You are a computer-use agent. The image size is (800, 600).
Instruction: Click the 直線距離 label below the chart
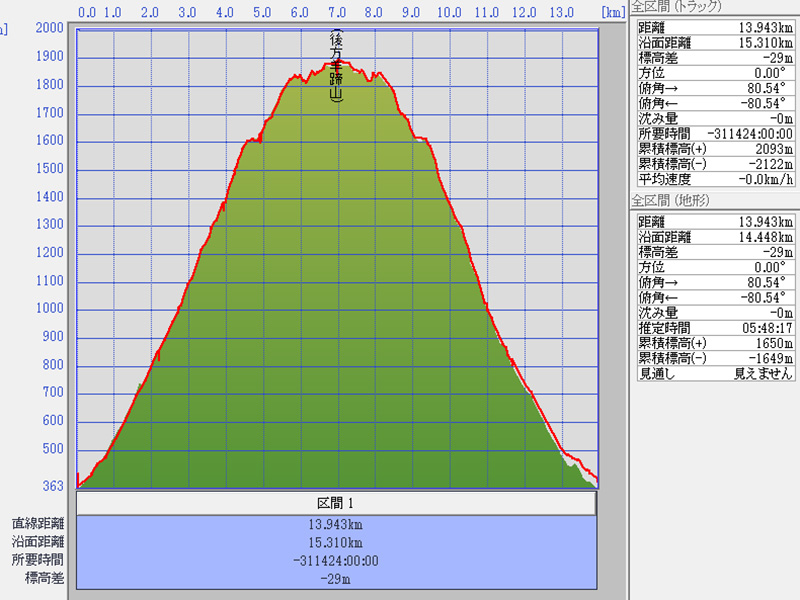pyautogui.click(x=38, y=523)
